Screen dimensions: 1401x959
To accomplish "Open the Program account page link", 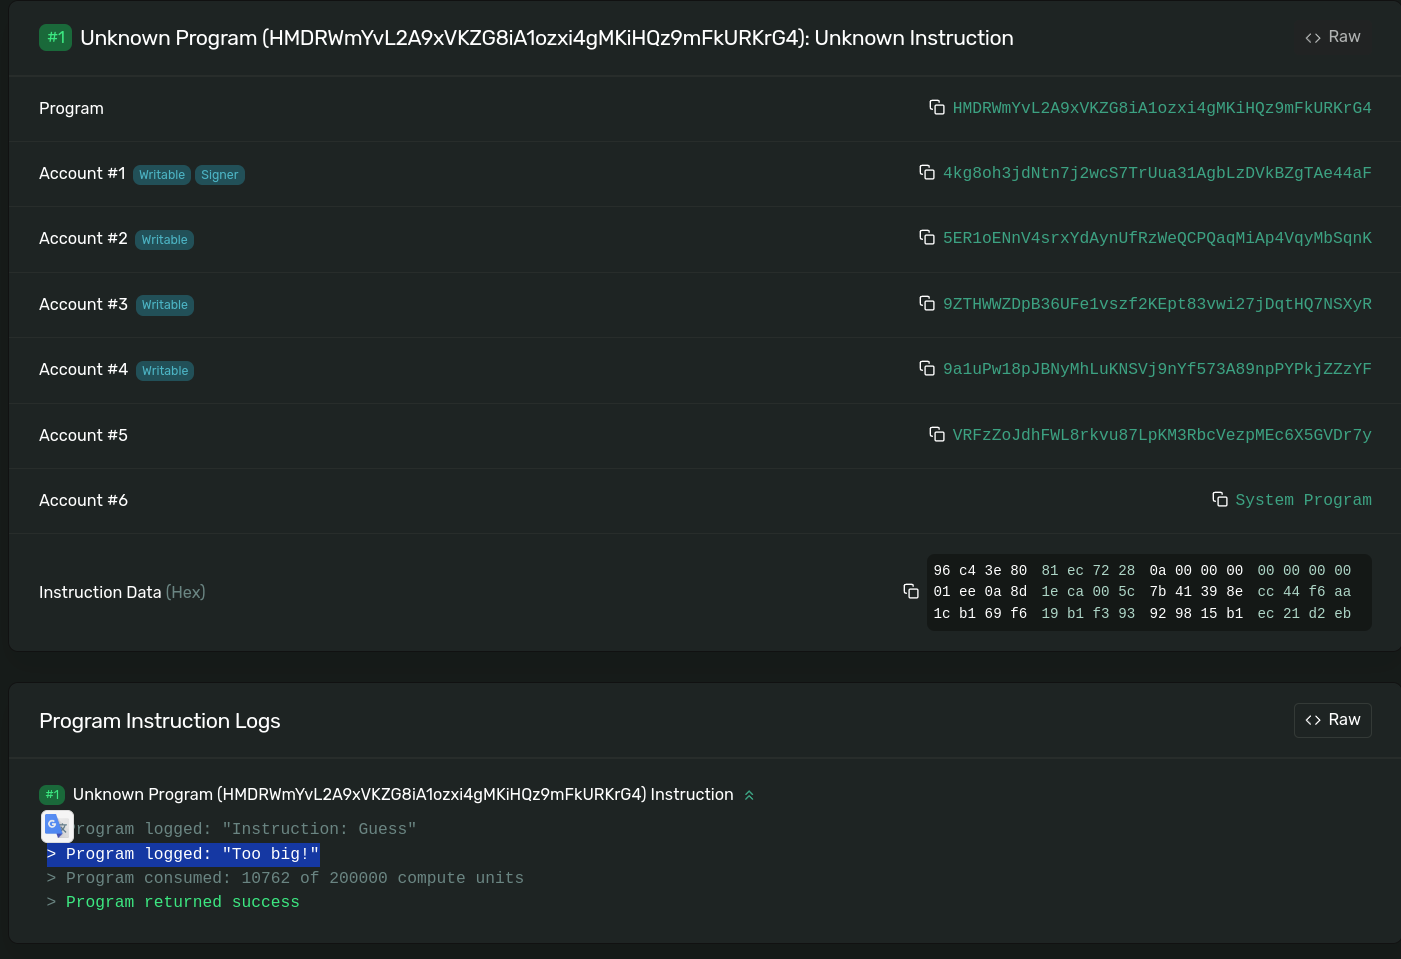I will click(1161, 108).
